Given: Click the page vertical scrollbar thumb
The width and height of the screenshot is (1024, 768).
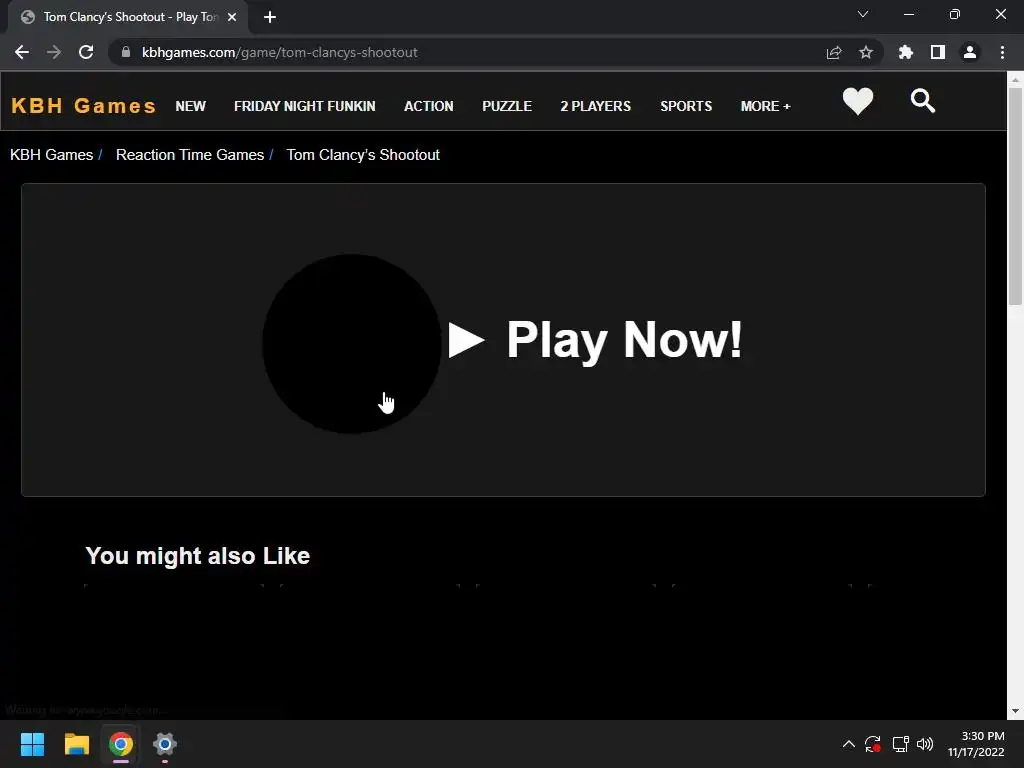Looking at the screenshot, I should [1015, 196].
